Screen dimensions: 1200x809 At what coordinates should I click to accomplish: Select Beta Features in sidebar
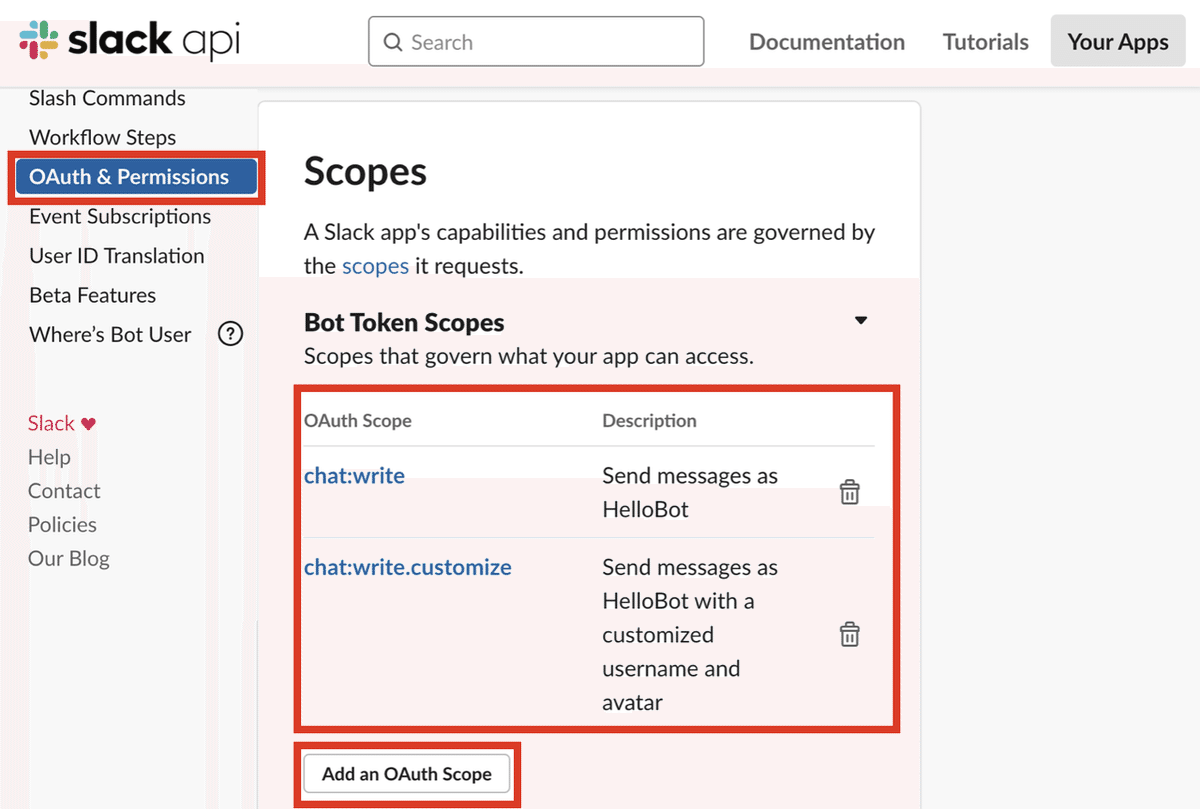pos(93,295)
